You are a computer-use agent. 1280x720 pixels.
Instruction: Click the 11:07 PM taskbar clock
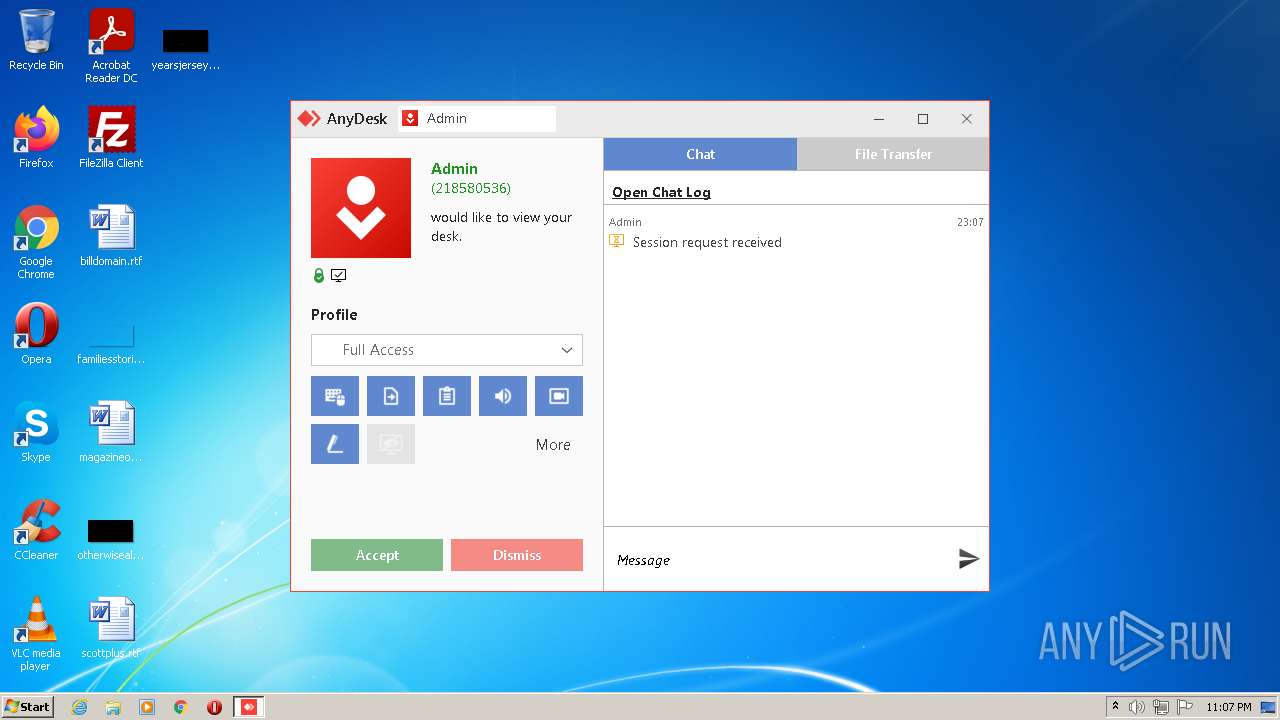(x=1229, y=707)
